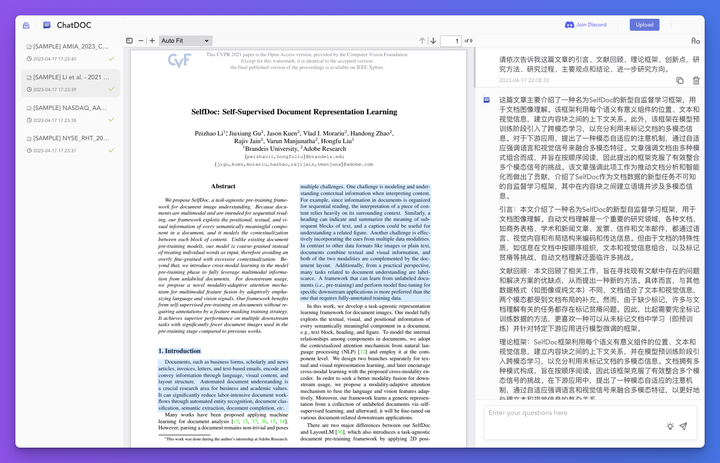Screen dimensions: 720x463
Task: Click the collection box icon beside ChatDOC logo
Action: [26, 25]
